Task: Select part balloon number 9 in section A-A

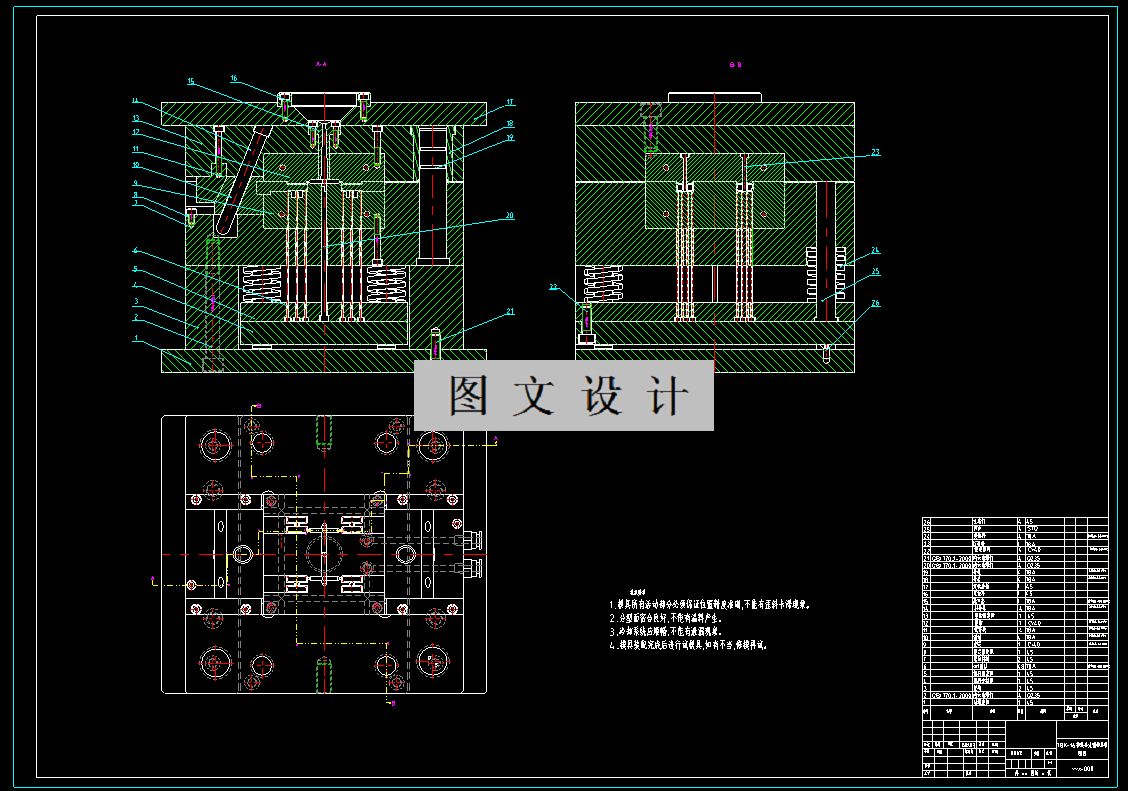Action: click(x=135, y=183)
